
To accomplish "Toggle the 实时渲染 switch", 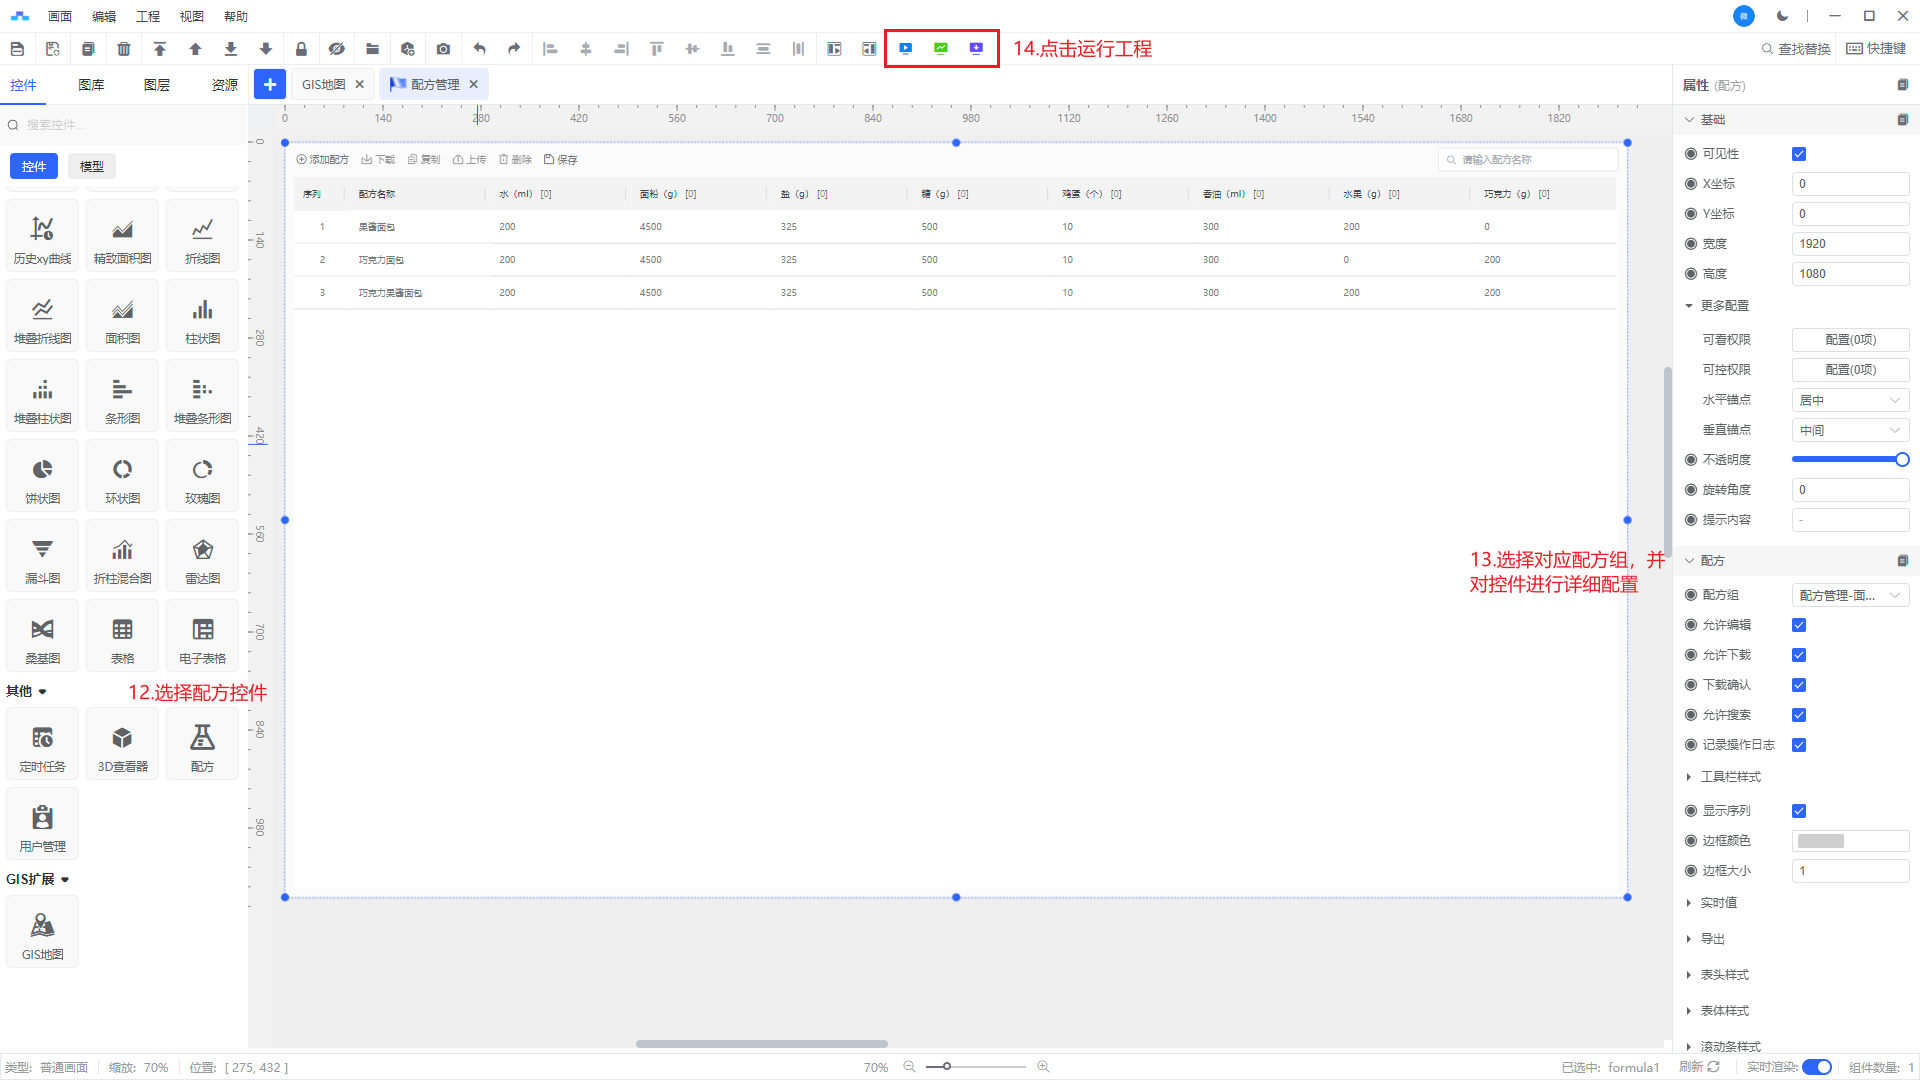I will 1816,1067.
